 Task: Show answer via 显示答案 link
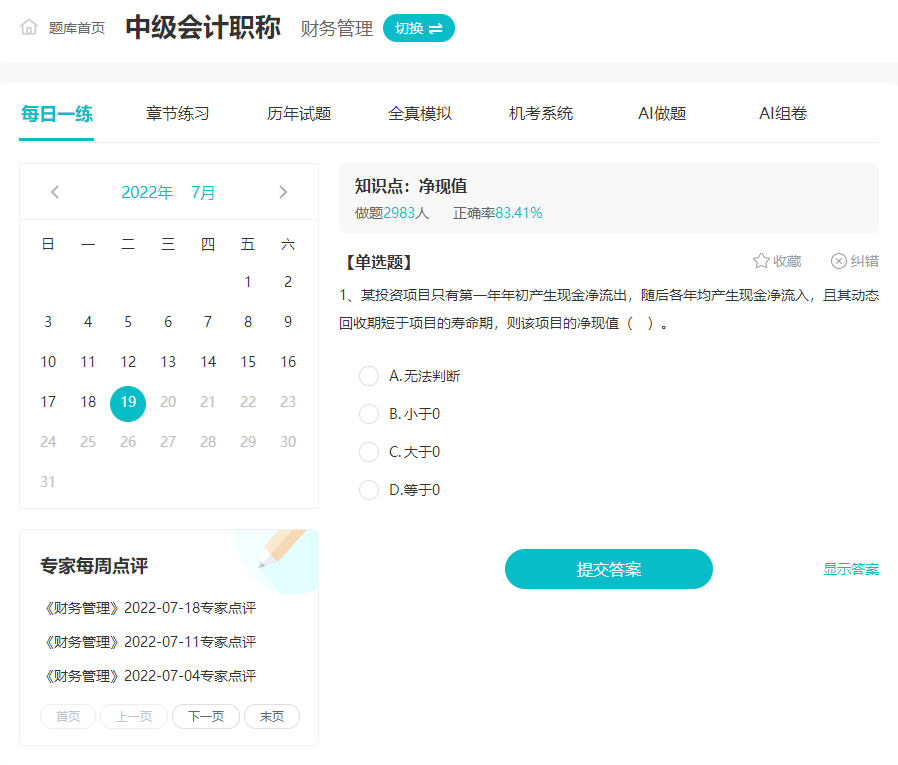click(x=851, y=568)
